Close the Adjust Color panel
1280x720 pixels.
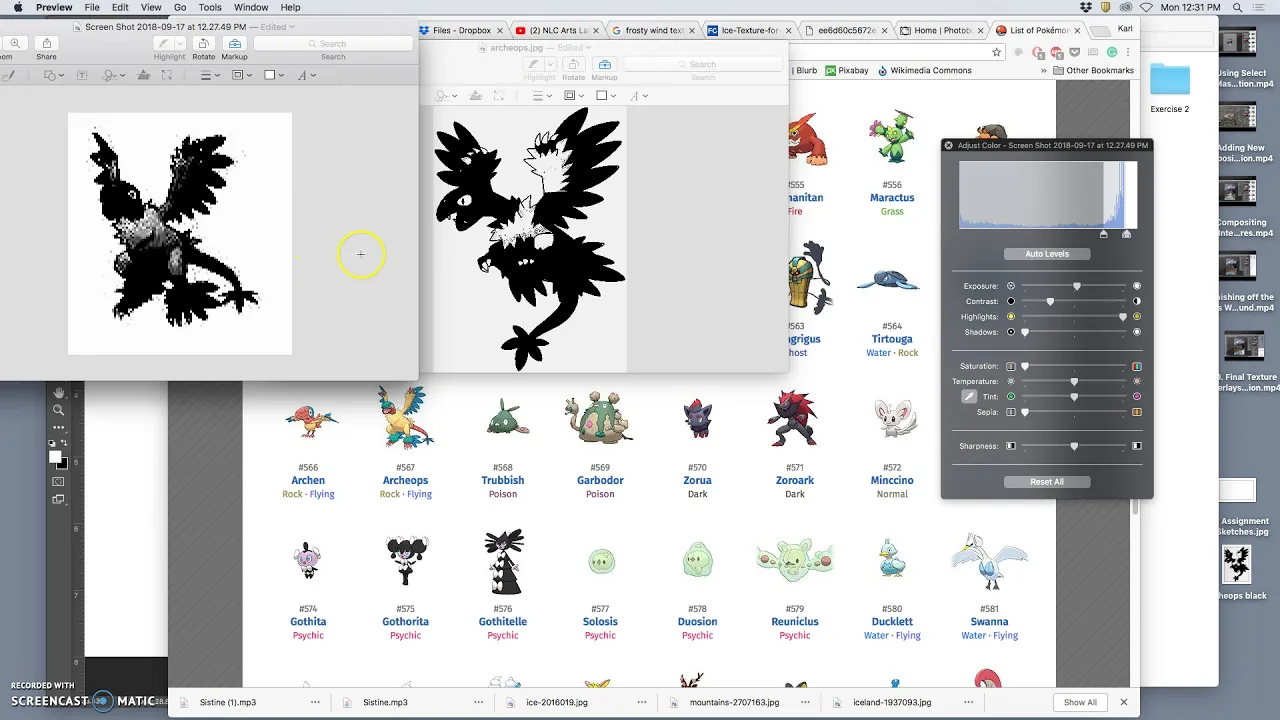949,145
